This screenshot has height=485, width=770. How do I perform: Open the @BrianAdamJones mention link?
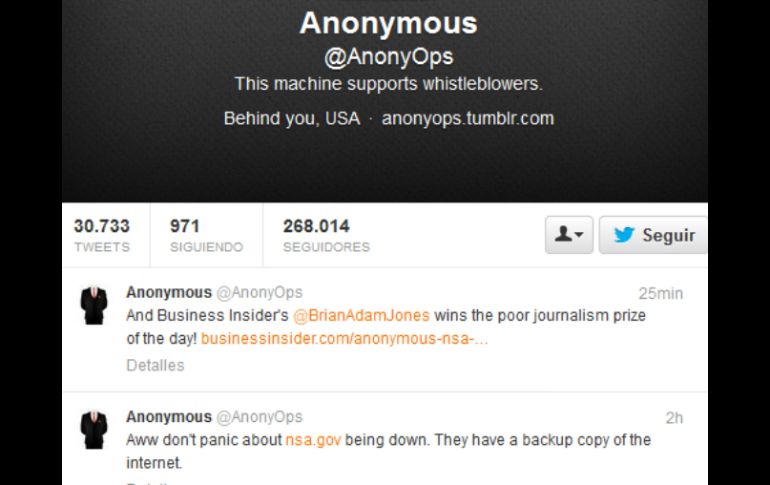click(x=361, y=315)
